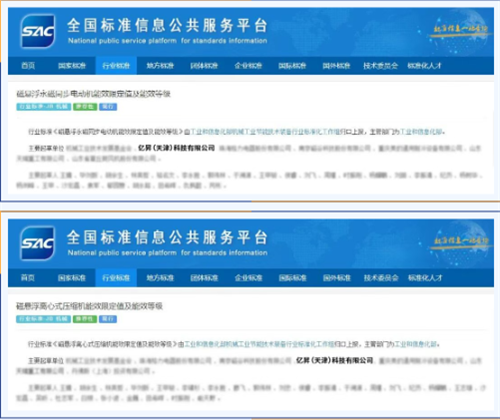Open 技术委员会 in the upper navigation bar

381,66
